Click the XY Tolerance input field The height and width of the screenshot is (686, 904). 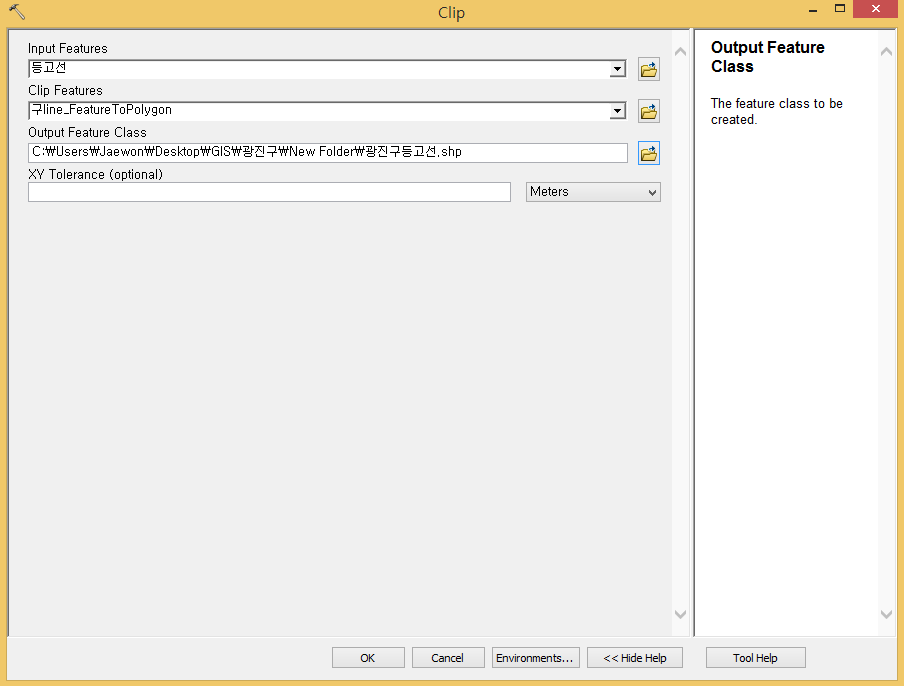pos(269,192)
